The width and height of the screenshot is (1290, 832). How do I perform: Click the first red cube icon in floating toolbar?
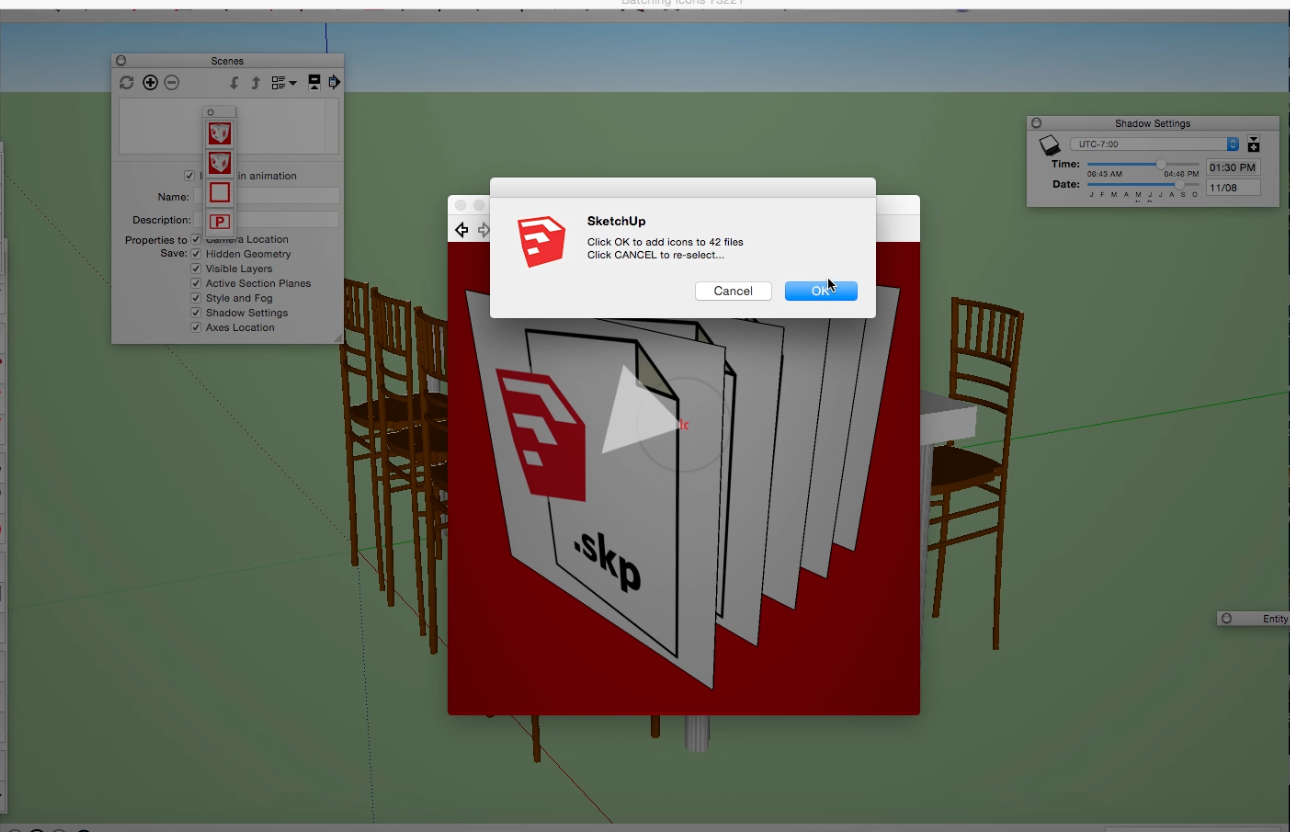click(x=220, y=133)
